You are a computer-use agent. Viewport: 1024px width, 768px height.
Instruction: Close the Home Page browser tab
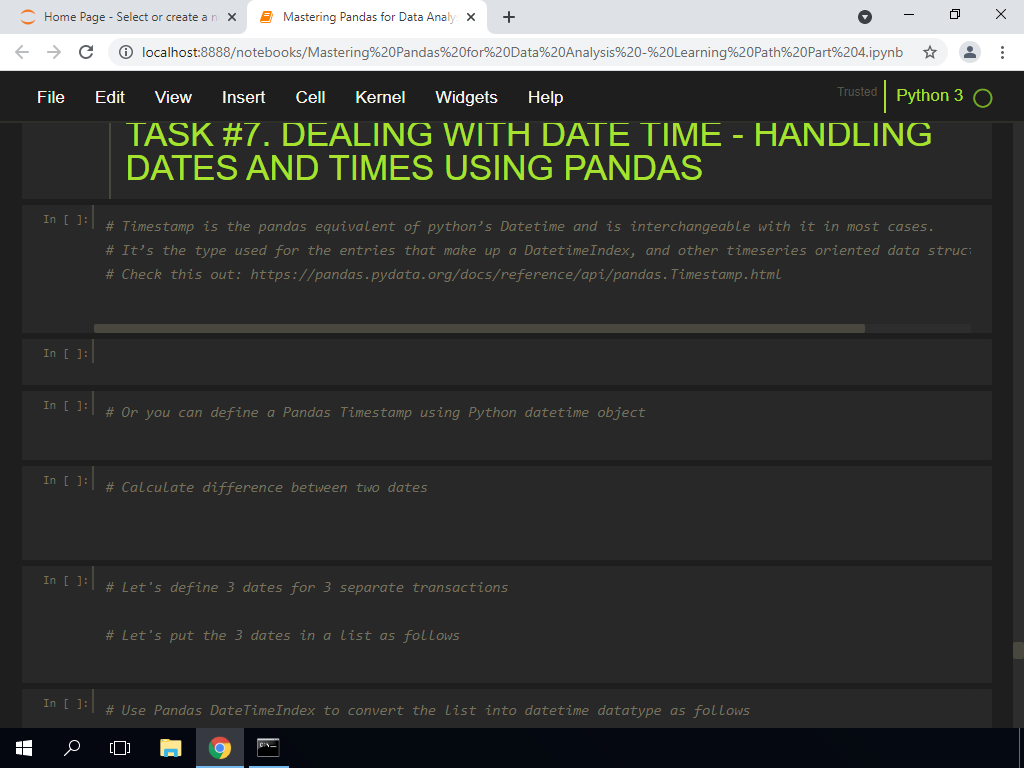232,17
